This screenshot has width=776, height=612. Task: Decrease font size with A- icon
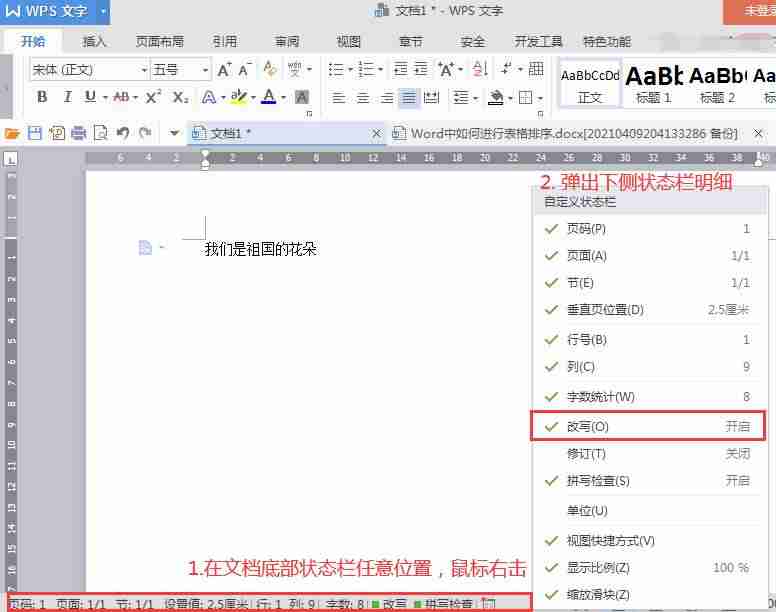(x=245, y=70)
